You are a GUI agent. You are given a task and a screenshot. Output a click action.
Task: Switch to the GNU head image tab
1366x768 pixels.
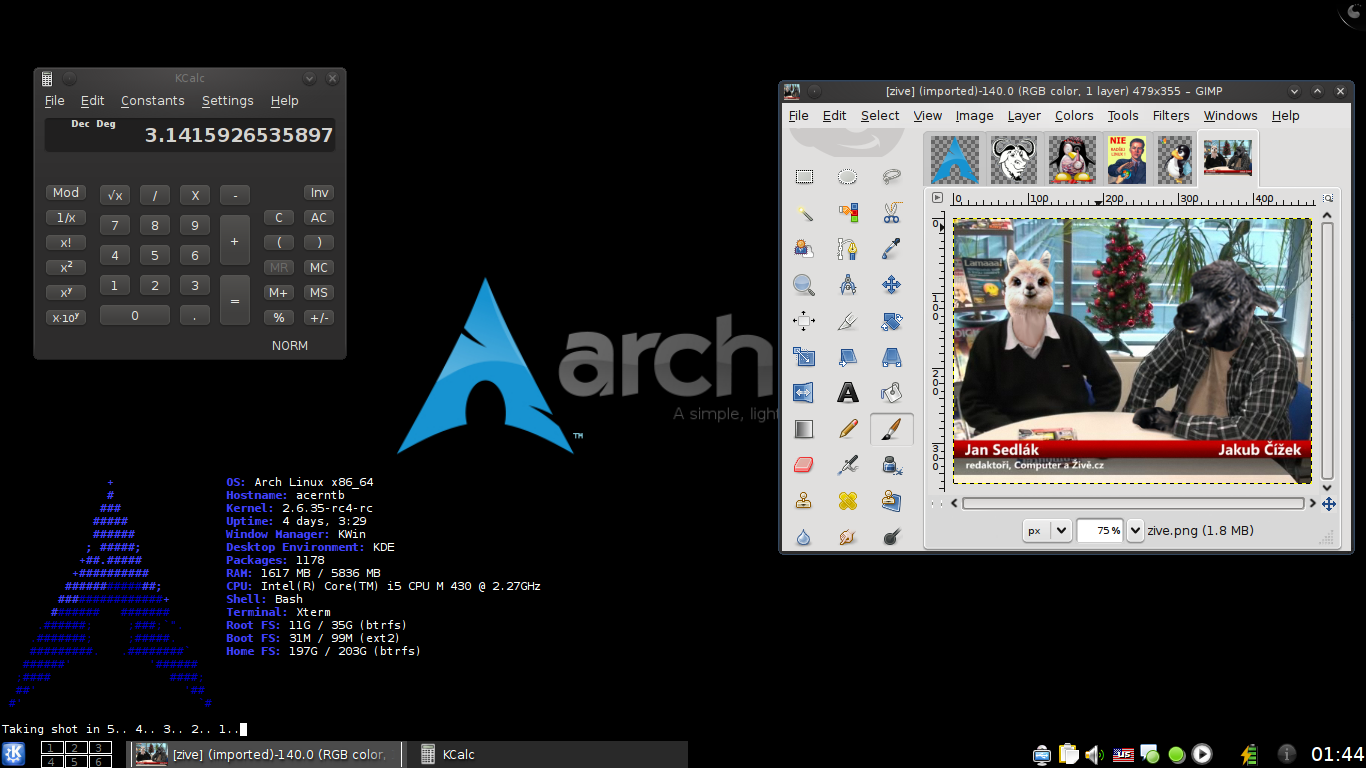pos(1012,159)
